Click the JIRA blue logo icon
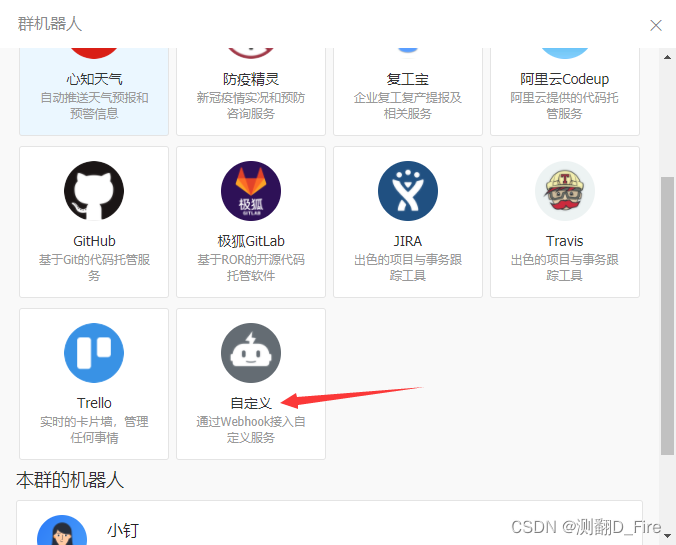The width and height of the screenshot is (676, 545). tap(408, 191)
